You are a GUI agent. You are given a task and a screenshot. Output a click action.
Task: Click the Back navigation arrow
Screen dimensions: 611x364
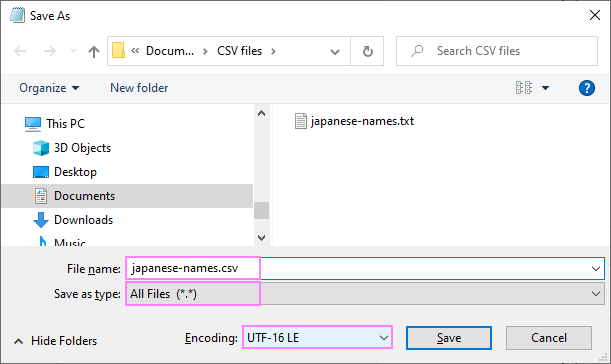tap(20, 51)
